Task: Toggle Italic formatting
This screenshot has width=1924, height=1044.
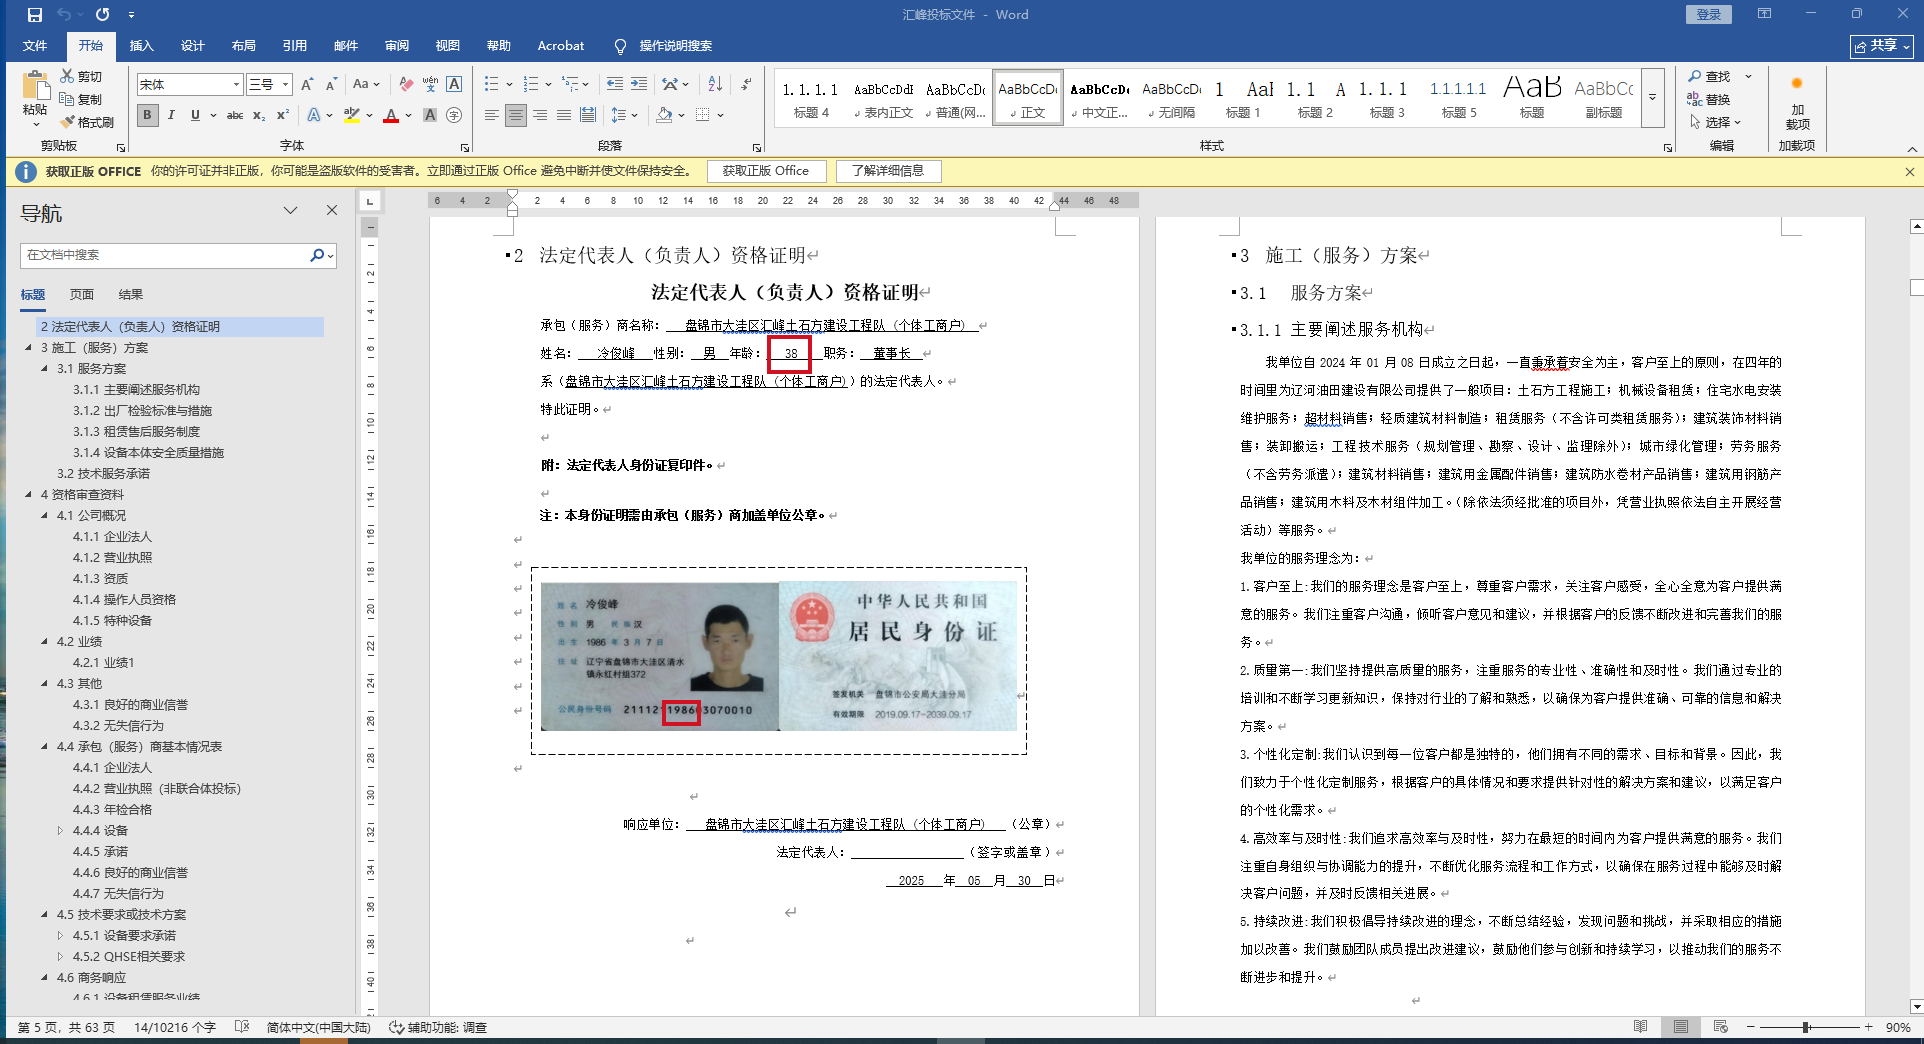Action: click(171, 115)
